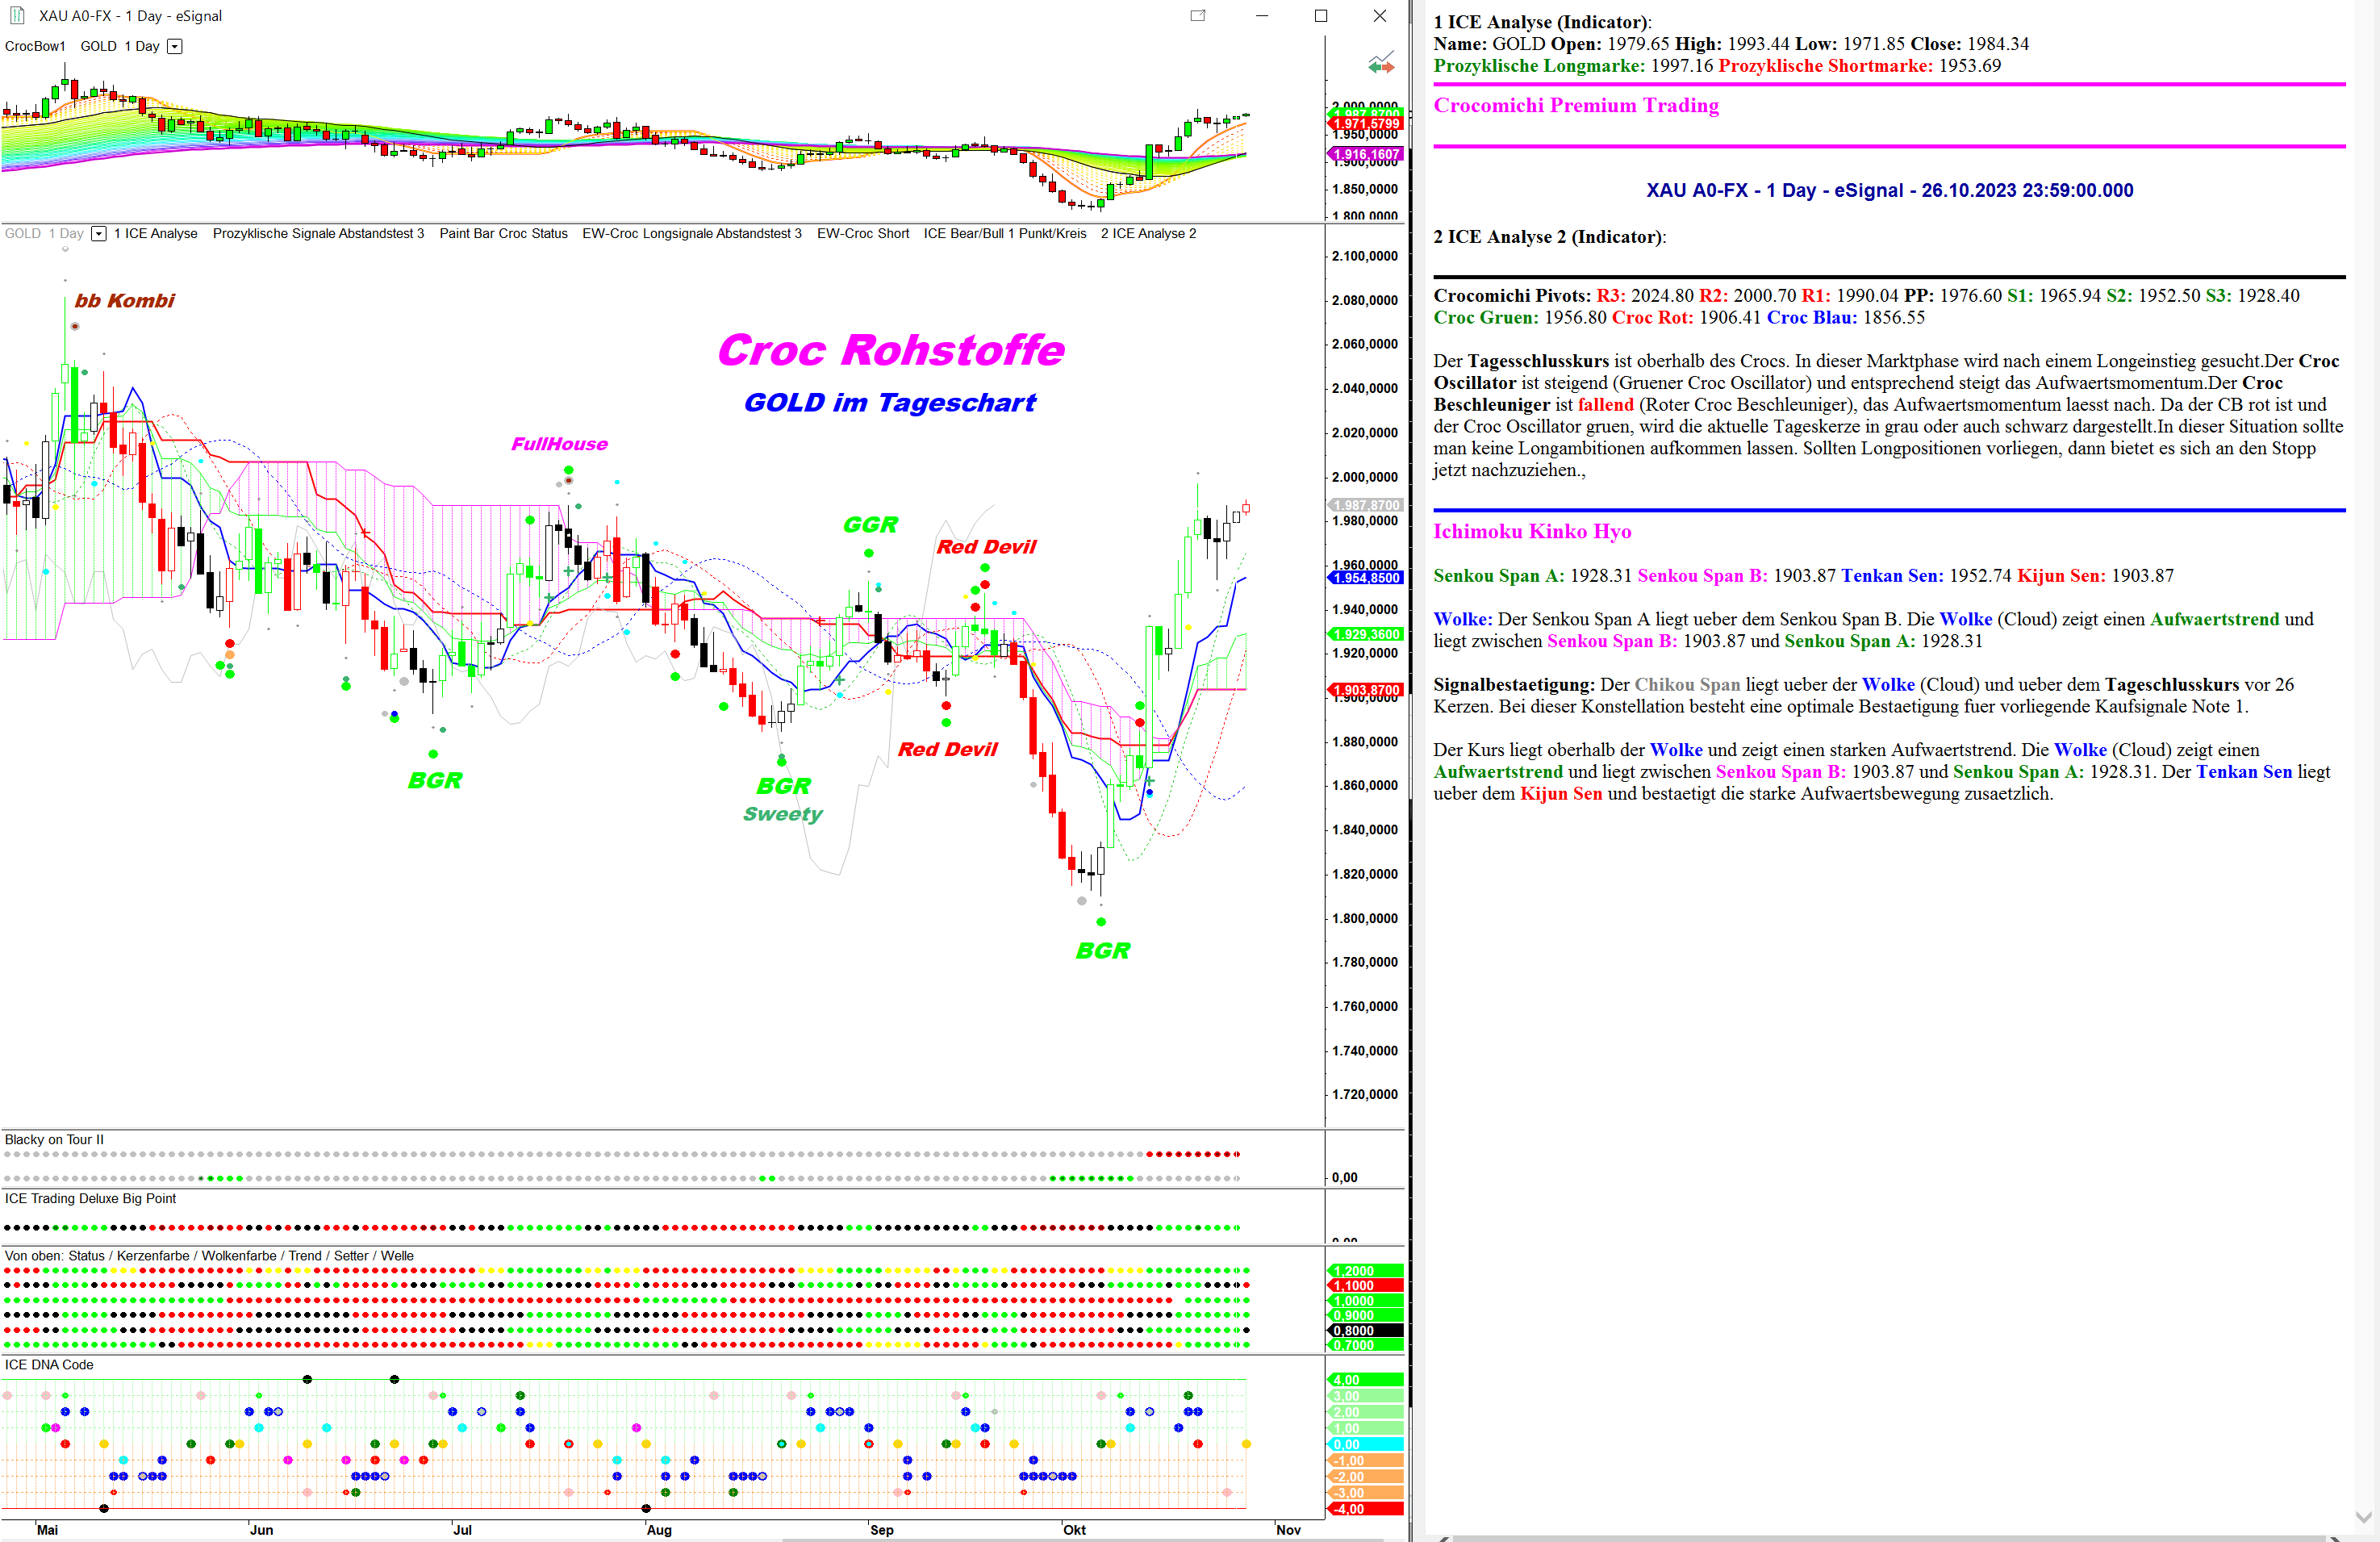The height and width of the screenshot is (1542, 2380).
Task: Maximize the eSignal chart window
Action: coord(1320,15)
